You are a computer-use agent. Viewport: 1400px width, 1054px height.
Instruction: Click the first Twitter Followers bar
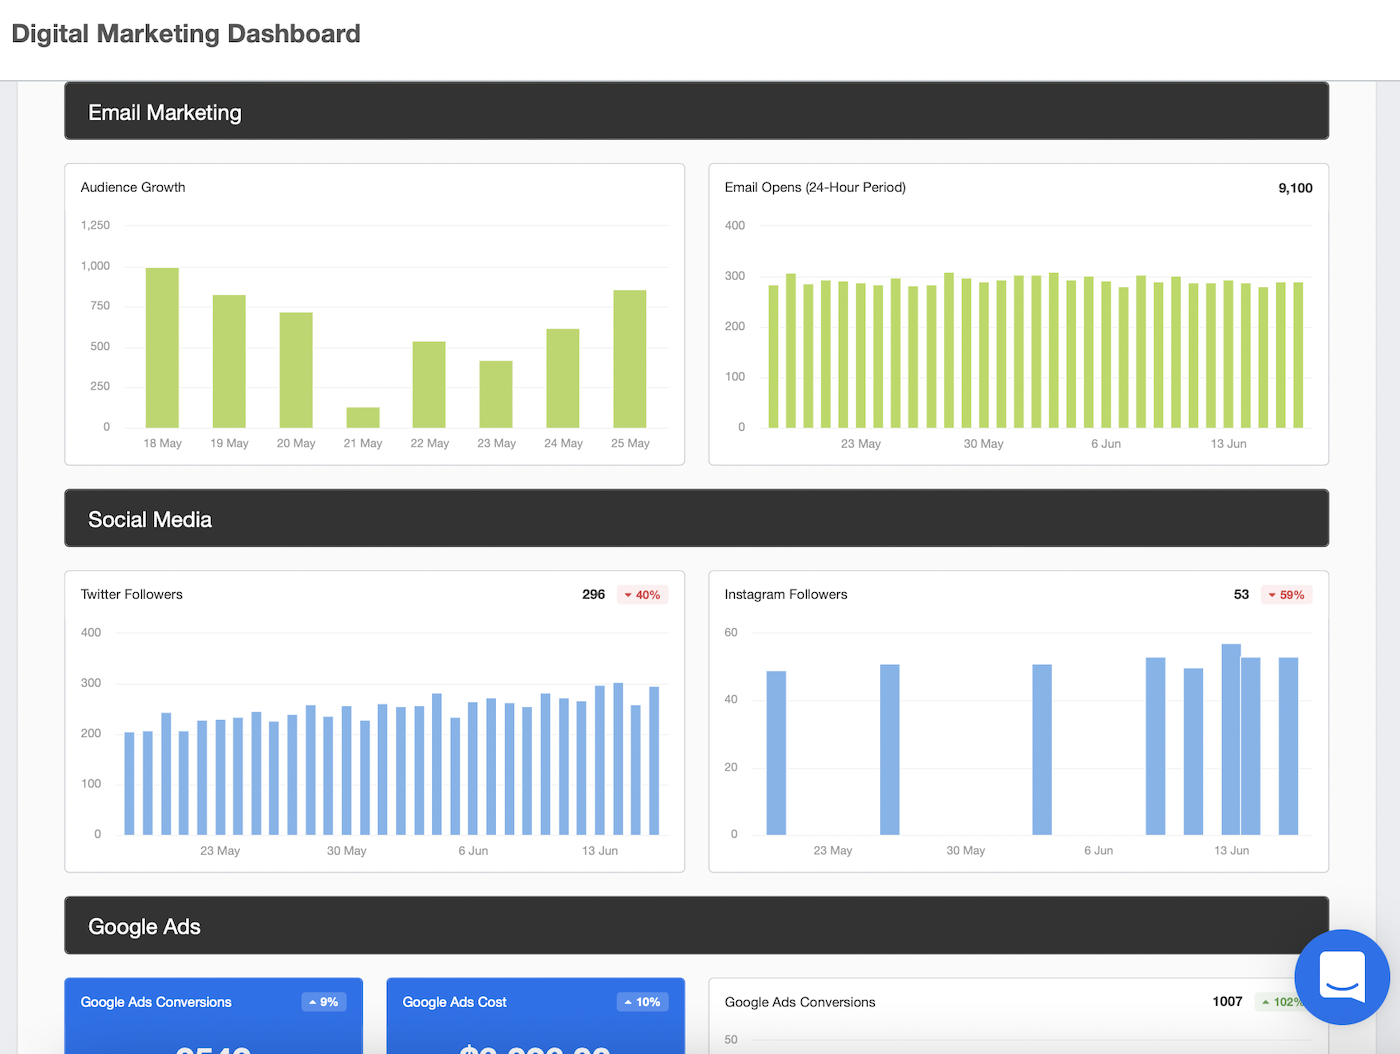click(129, 784)
